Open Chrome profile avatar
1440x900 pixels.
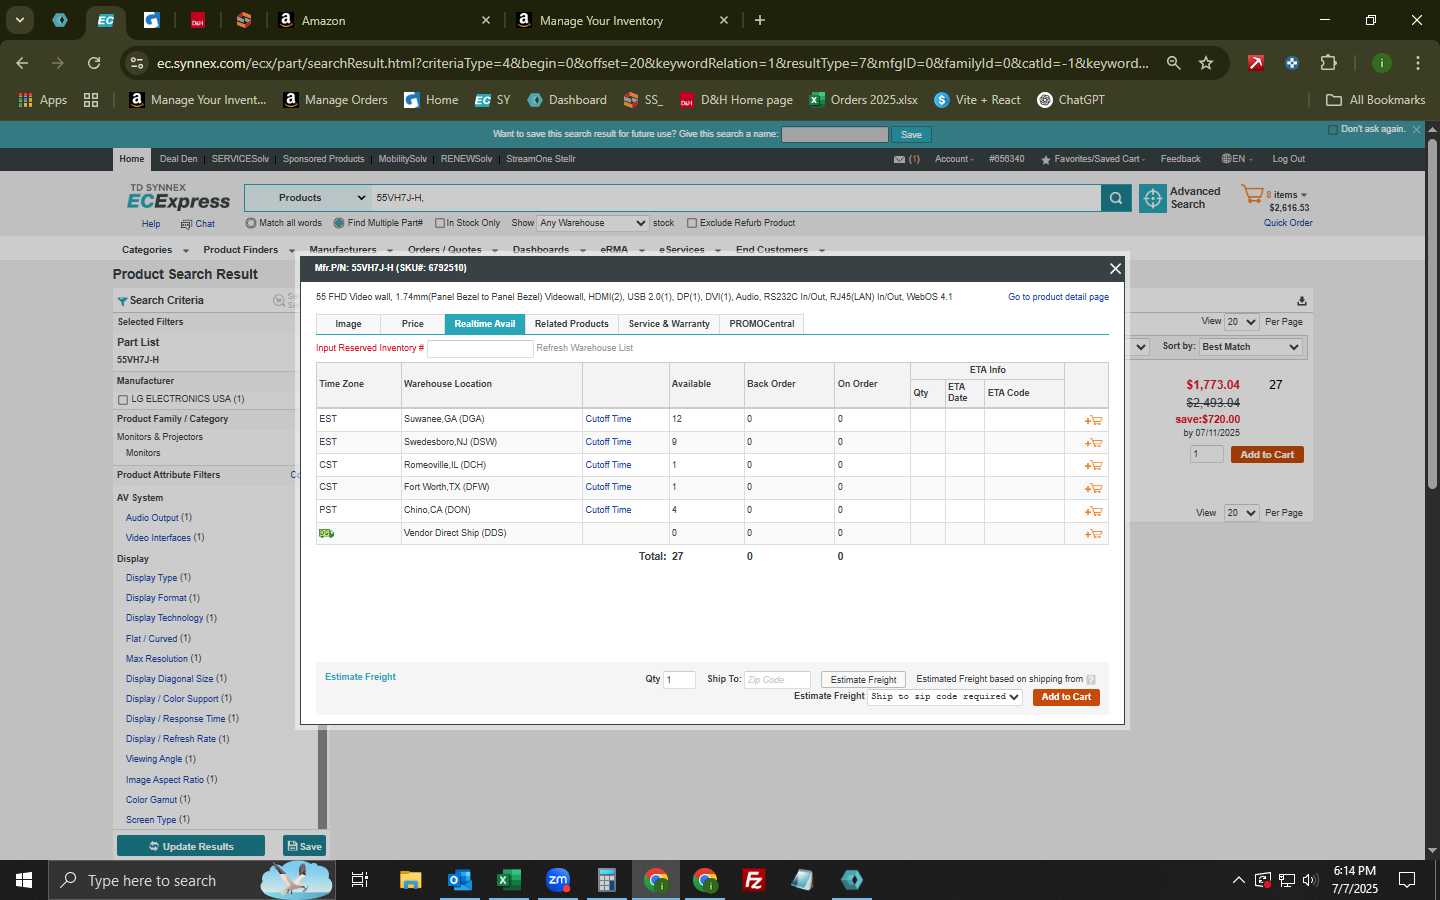tap(1381, 63)
